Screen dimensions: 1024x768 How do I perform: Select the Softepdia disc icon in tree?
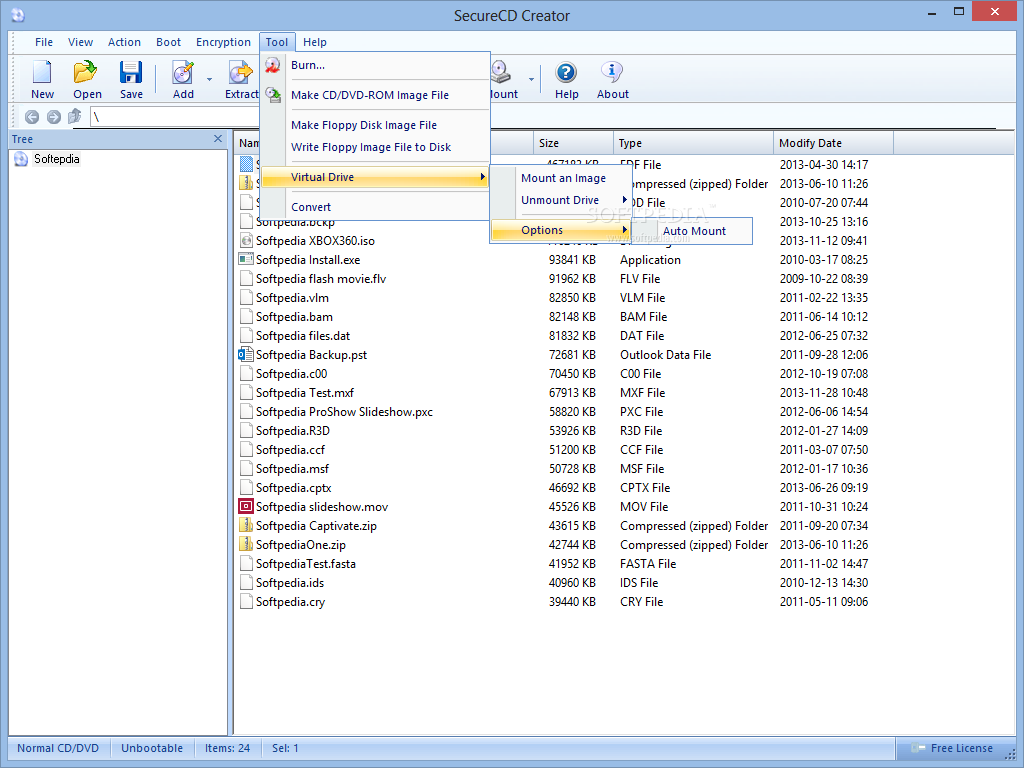[x=21, y=159]
